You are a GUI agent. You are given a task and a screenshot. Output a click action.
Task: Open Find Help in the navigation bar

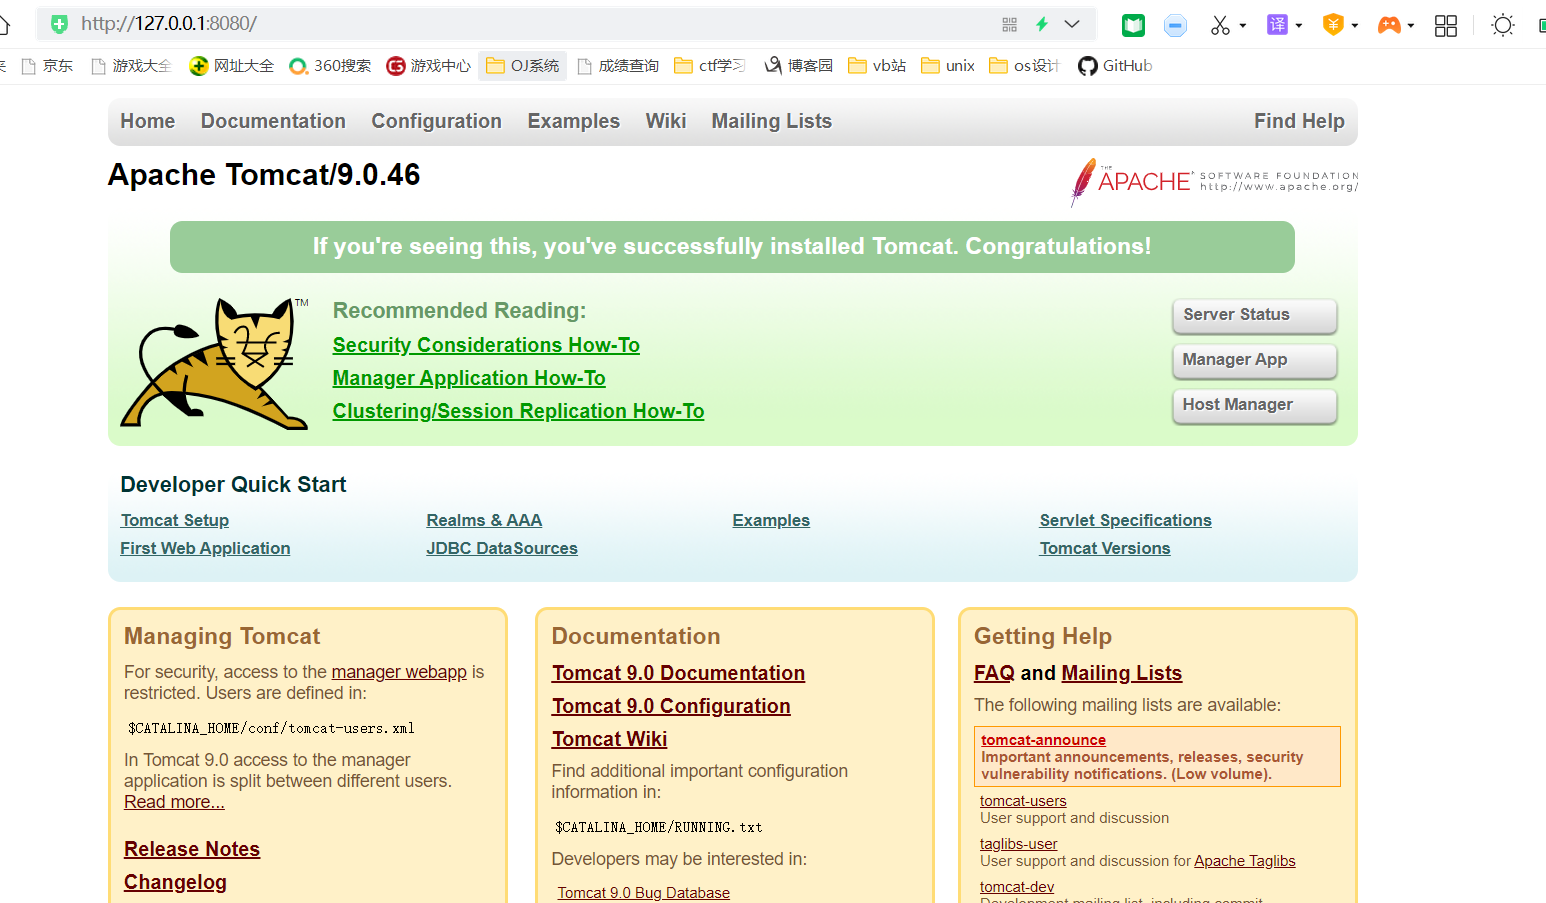(1300, 121)
